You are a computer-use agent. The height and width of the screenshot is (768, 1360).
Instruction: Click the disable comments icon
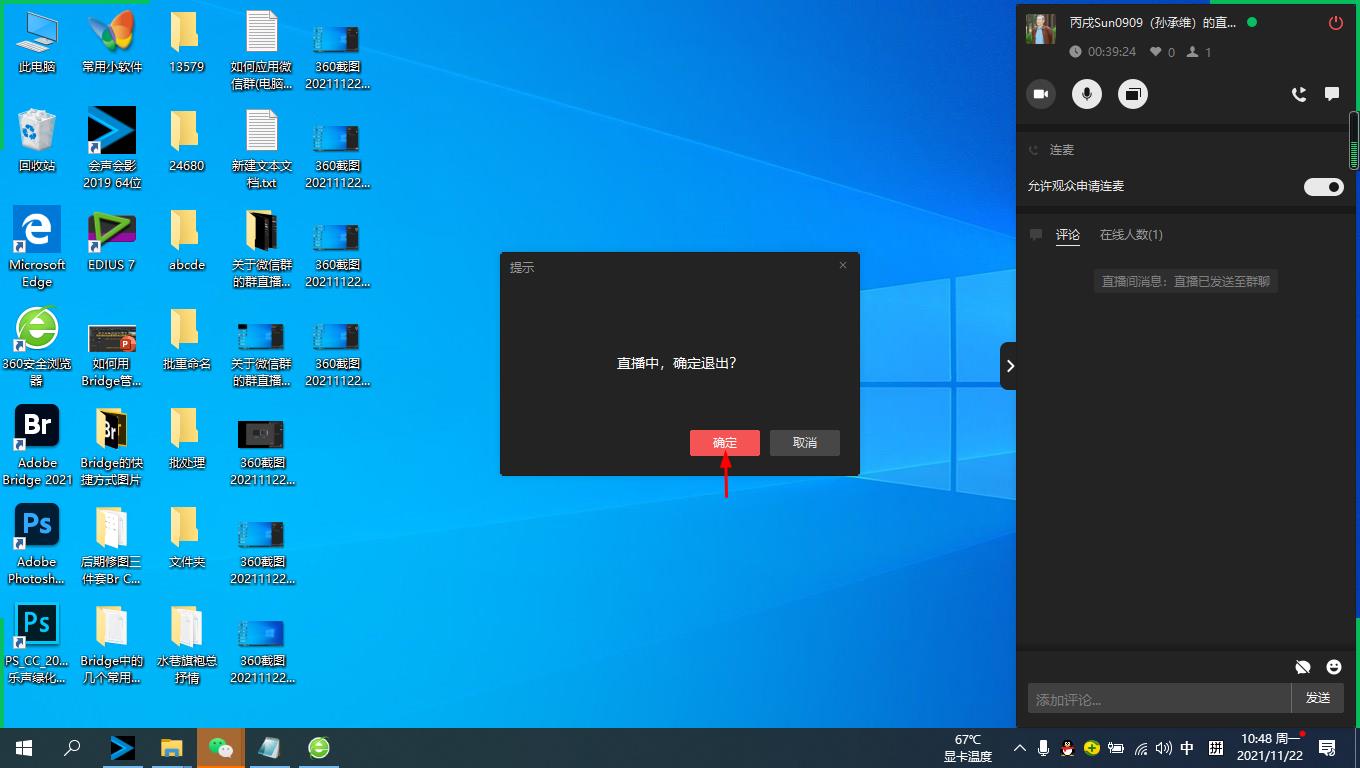click(1302, 667)
